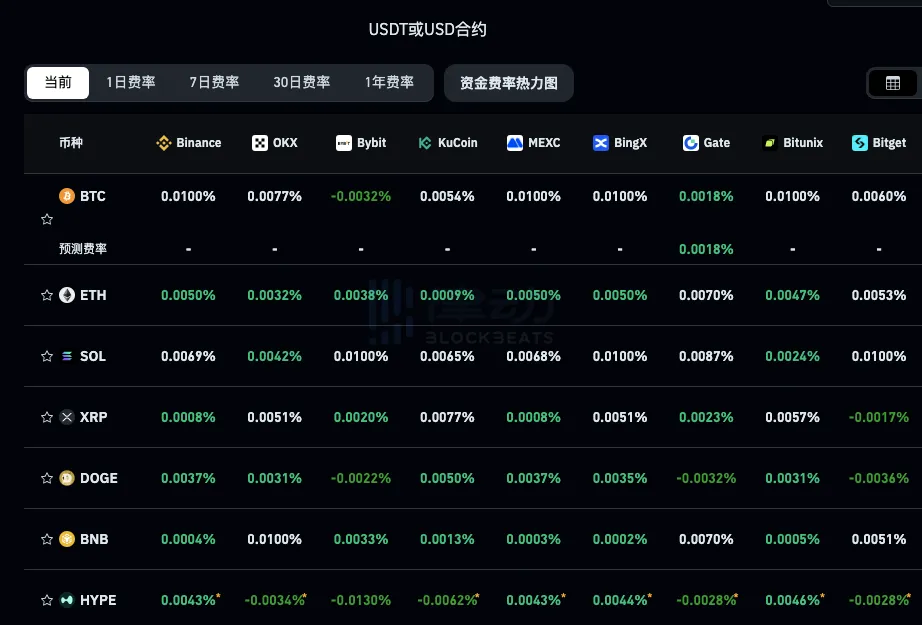This screenshot has height=625, width=922.
Task: Open the HYPE coin name link
Action: pos(98,600)
